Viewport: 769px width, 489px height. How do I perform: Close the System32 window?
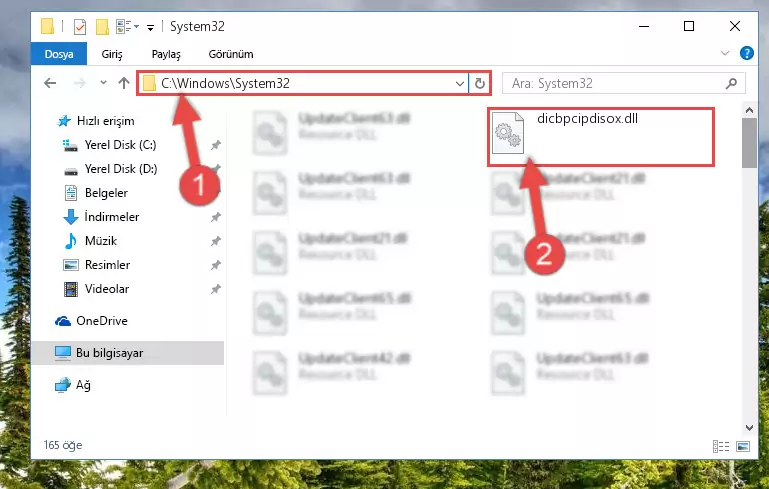735,26
